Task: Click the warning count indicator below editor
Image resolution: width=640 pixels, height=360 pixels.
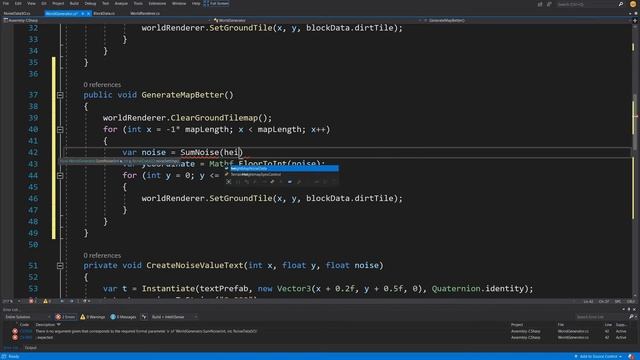Action: (x=47, y=301)
